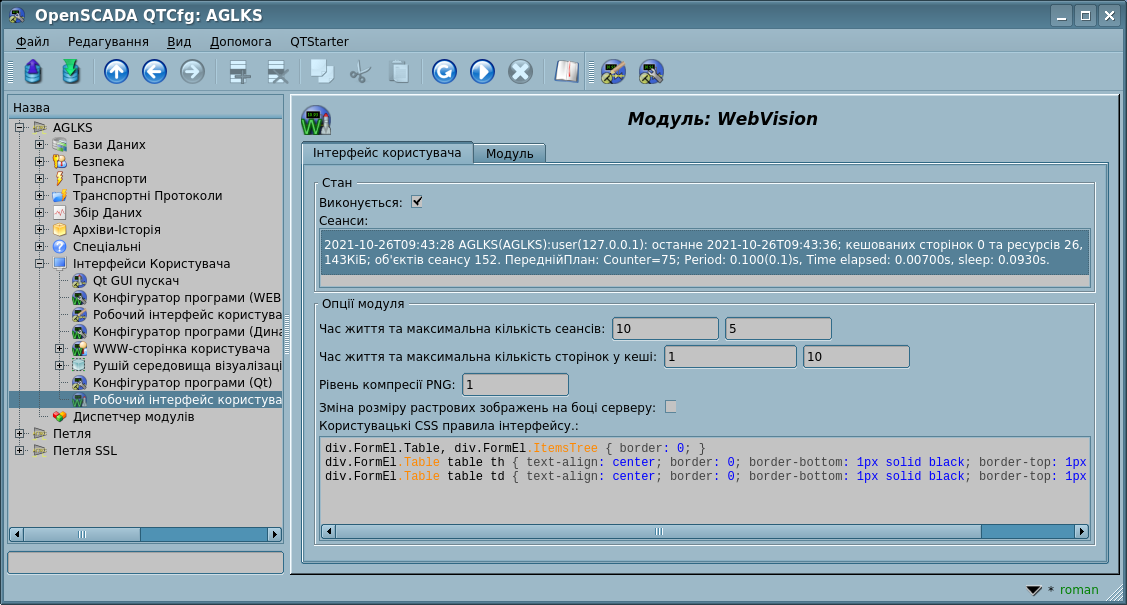This screenshot has width=1127, height=605.
Task: Toggle the 'Виконується' checkbox
Action: [x=417, y=202]
